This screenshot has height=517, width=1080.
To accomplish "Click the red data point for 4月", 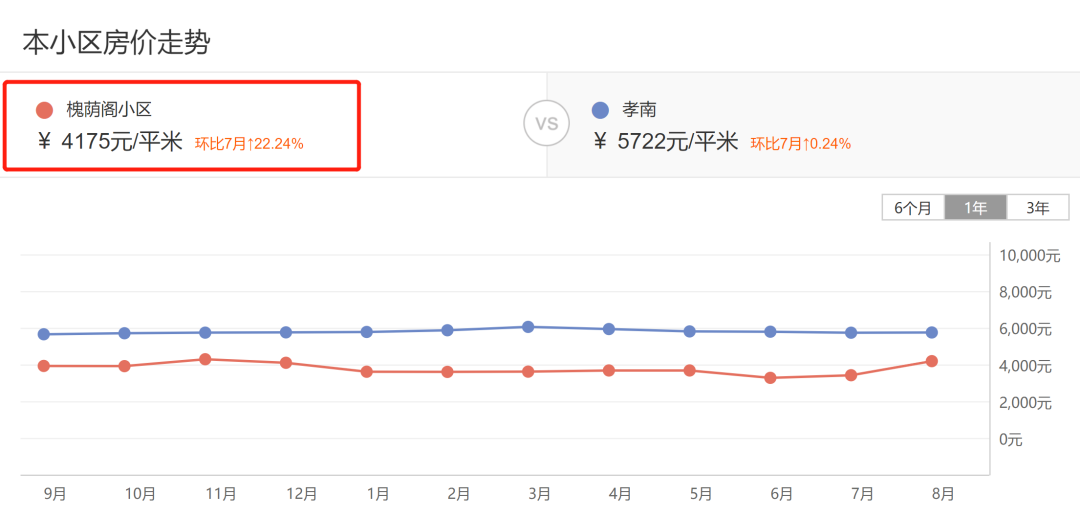I will coord(608,371).
